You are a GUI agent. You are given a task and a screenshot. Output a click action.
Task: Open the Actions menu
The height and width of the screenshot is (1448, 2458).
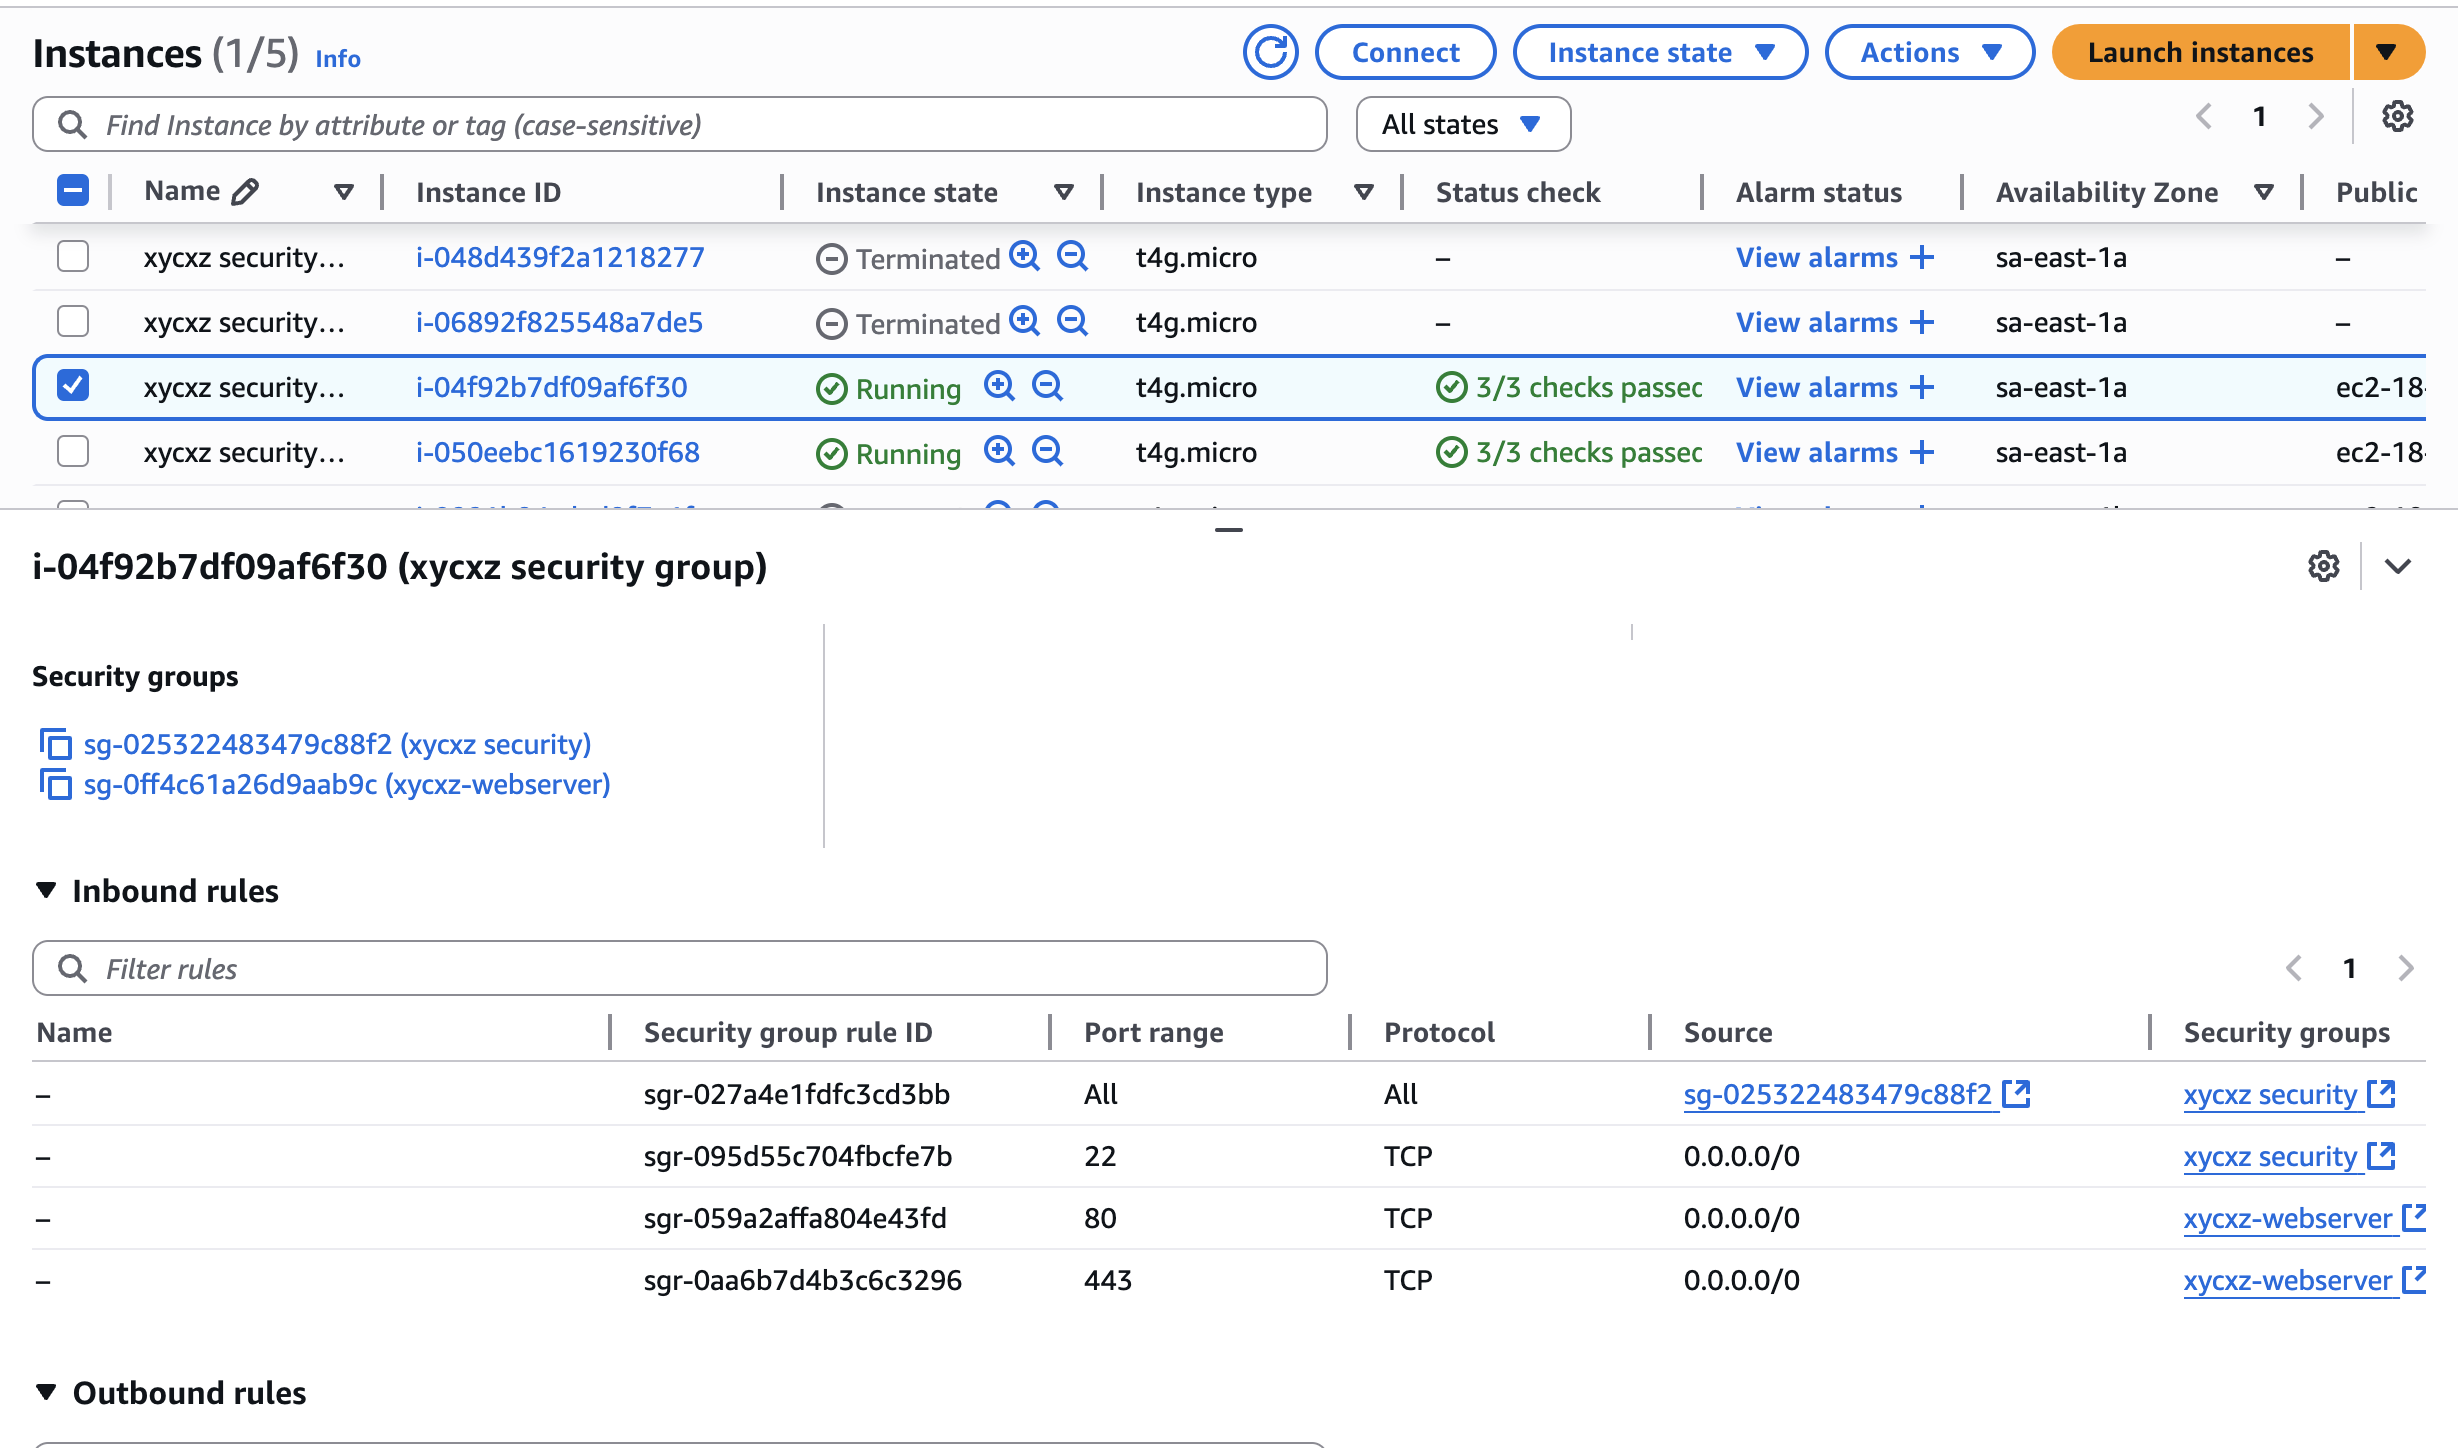tap(1929, 52)
